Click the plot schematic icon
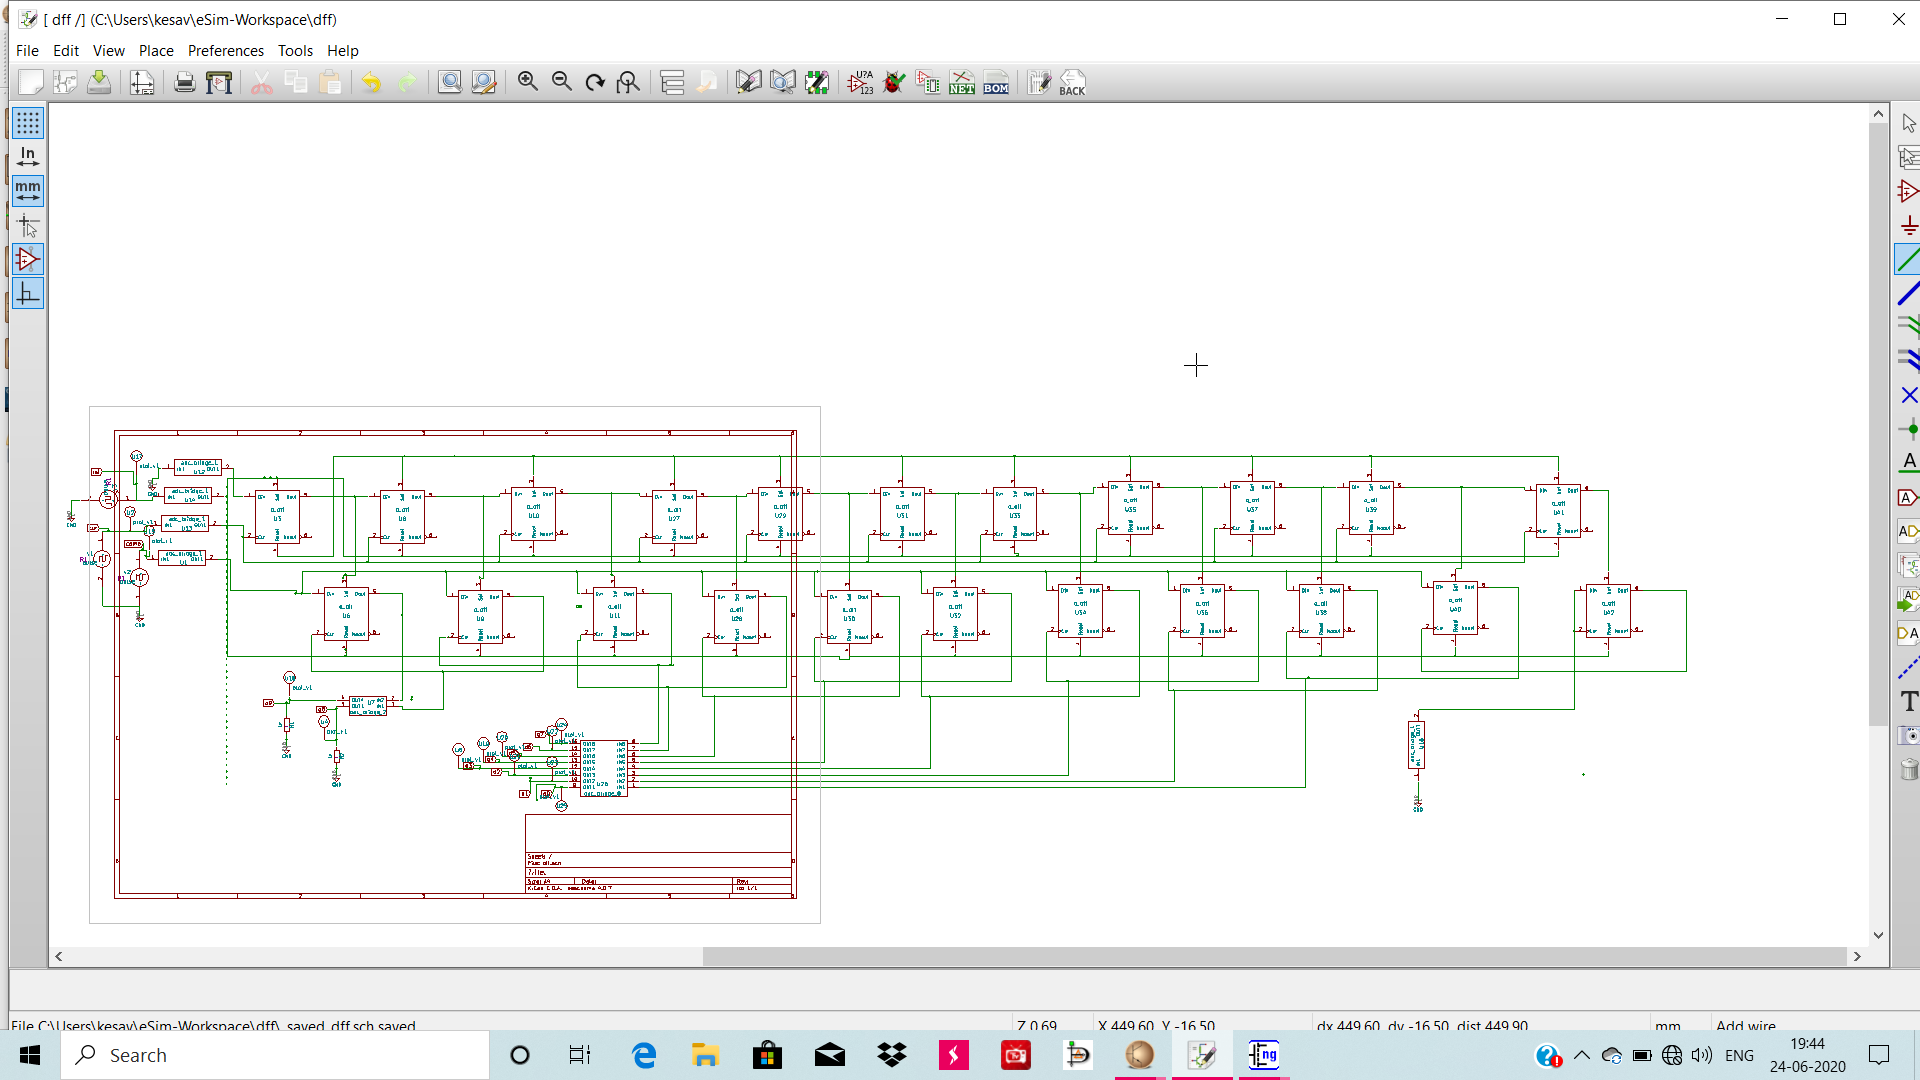The width and height of the screenshot is (1920, 1080). (219, 83)
